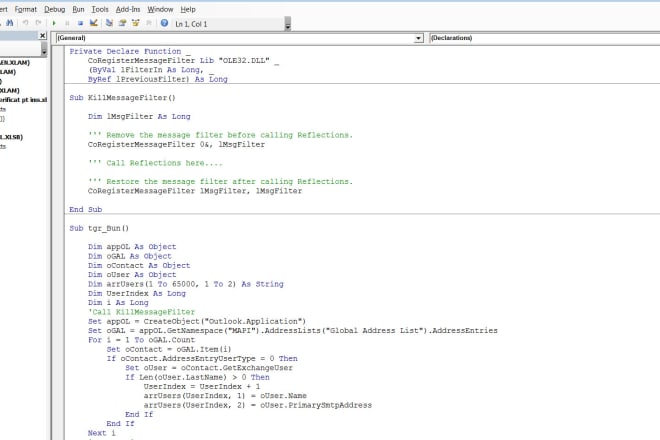This screenshot has height=440, width=660.
Task: Open the Window menu
Action: coord(160,9)
